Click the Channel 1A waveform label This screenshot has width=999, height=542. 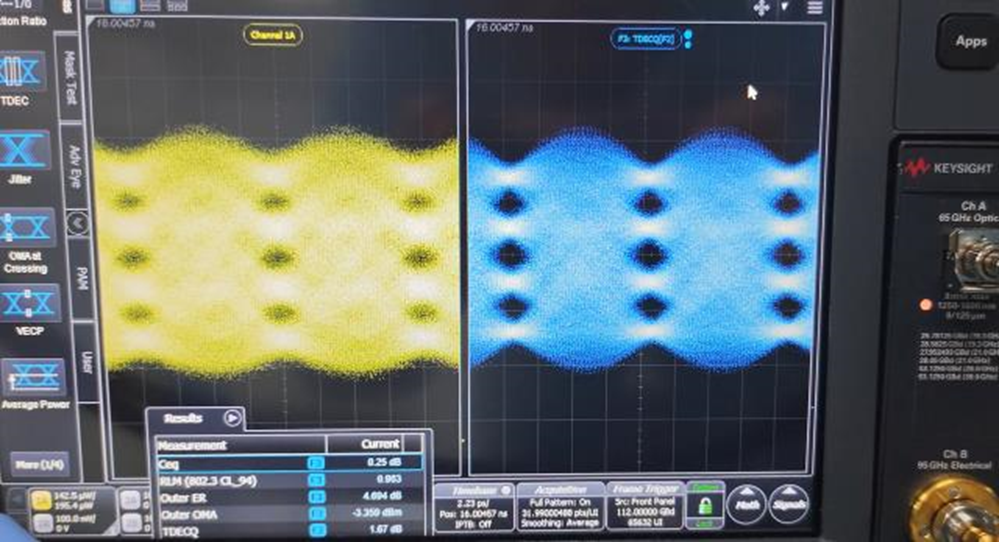(x=273, y=36)
